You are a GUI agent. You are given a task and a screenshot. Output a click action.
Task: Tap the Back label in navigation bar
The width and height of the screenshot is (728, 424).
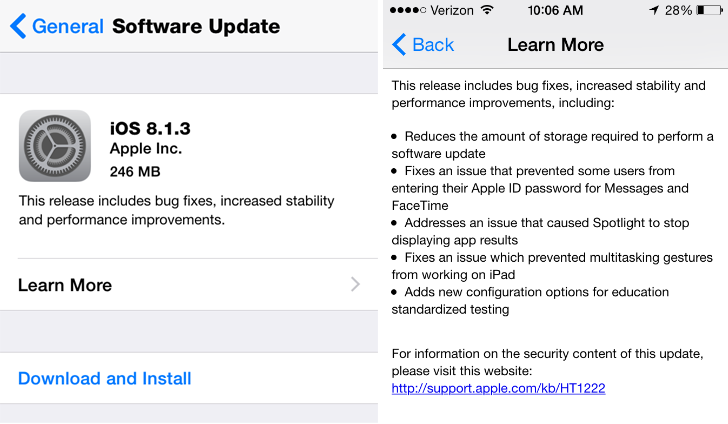coord(433,45)
